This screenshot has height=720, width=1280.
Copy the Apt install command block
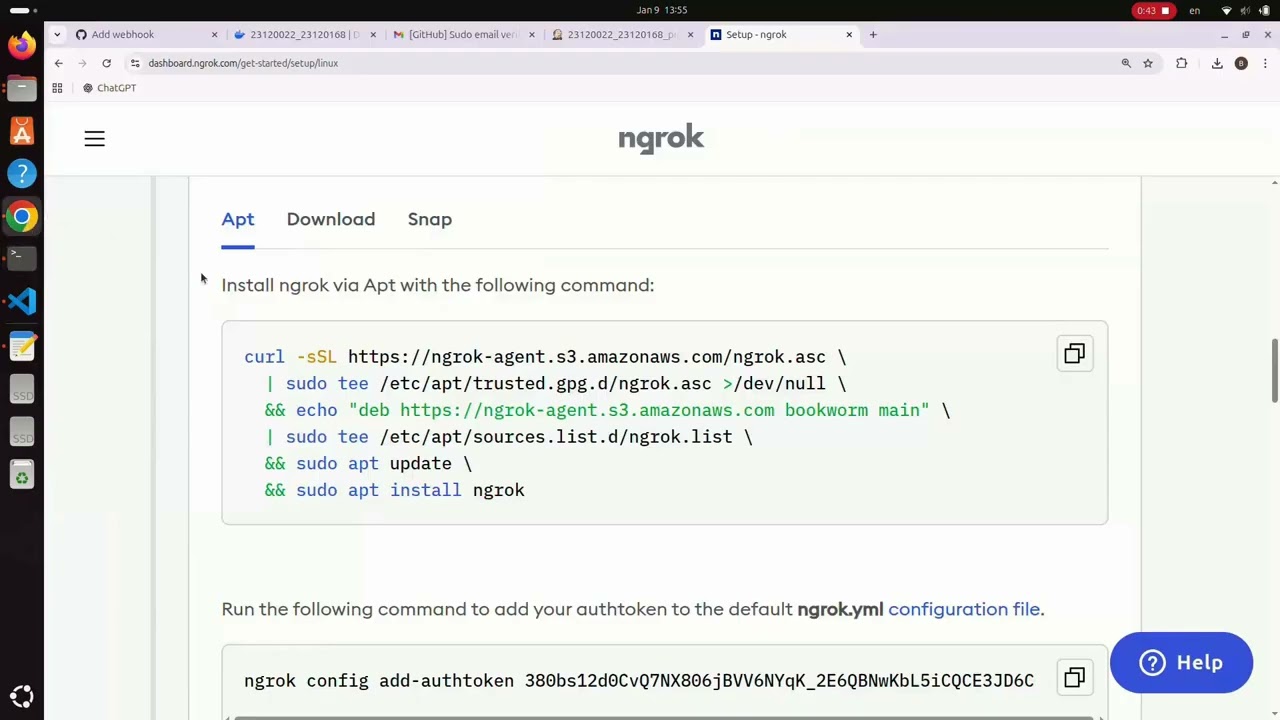(1074, 354)
